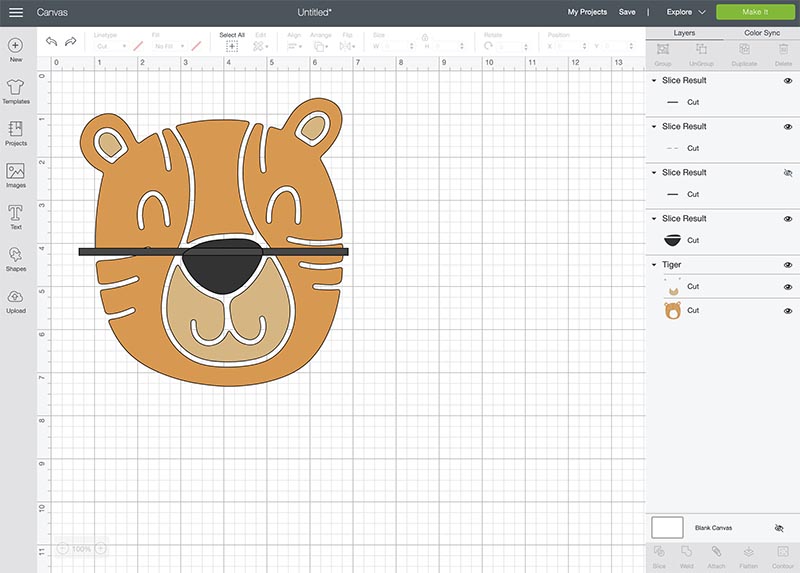Open the hamburger menu
This screenshot has height=573, width=800.
point(16,12)
